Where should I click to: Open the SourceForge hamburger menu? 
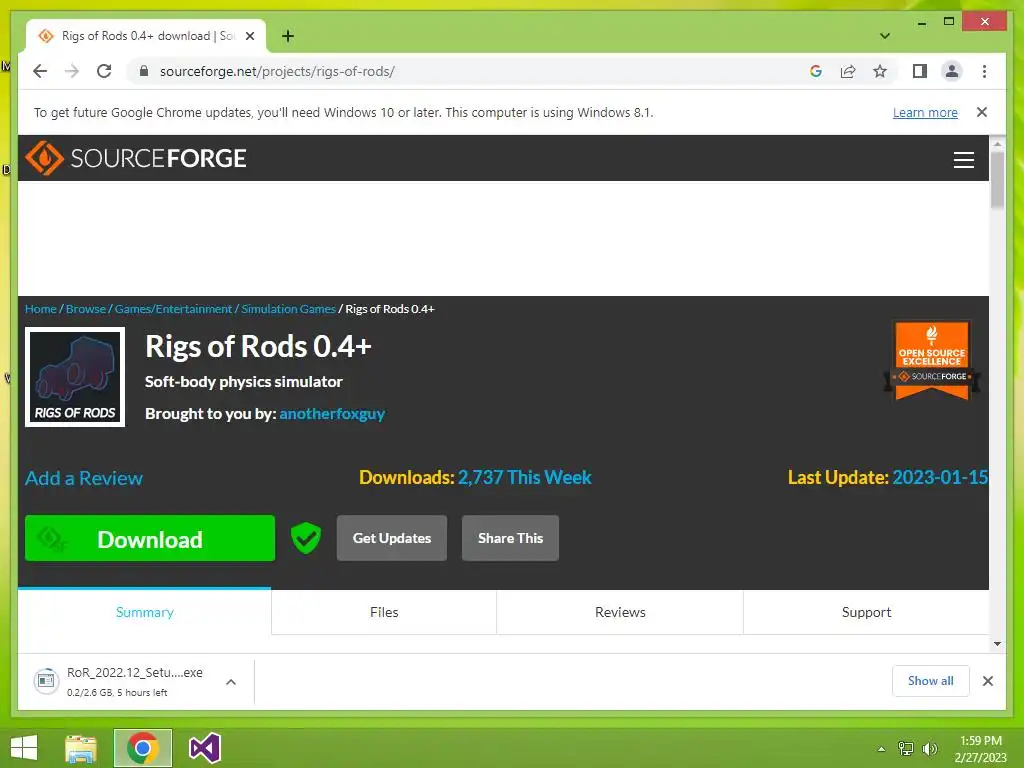coord(963,159)
